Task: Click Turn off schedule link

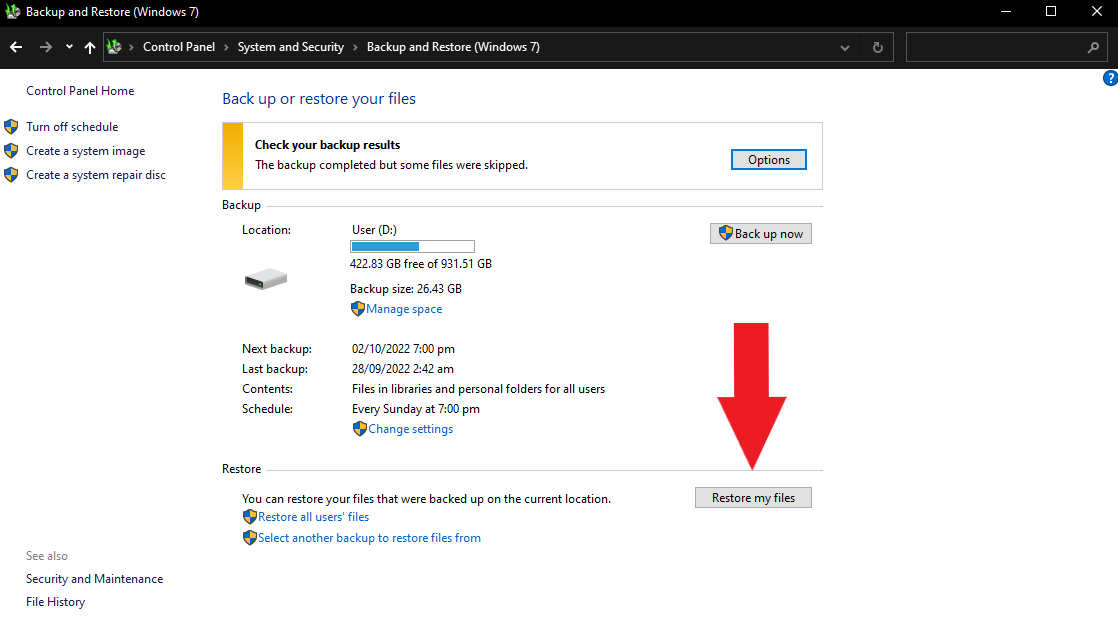Action: tap(72, 127)
